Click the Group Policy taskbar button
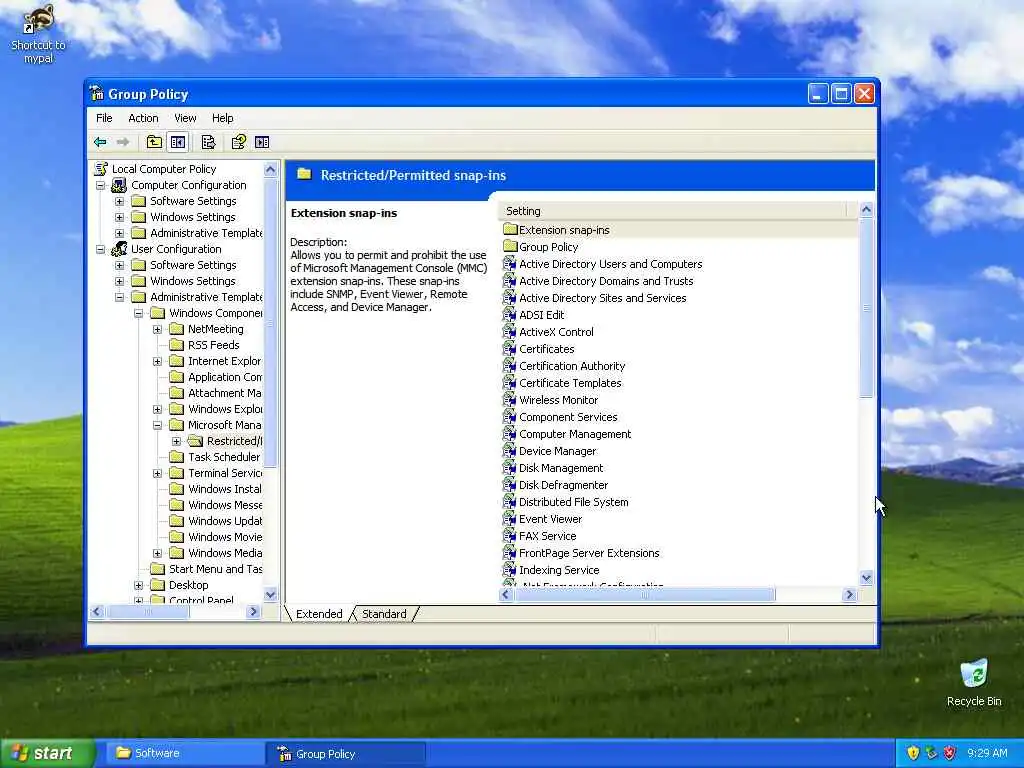This screenshot has height=768, width=1024. pyautogui.click(x=345, y=754)
